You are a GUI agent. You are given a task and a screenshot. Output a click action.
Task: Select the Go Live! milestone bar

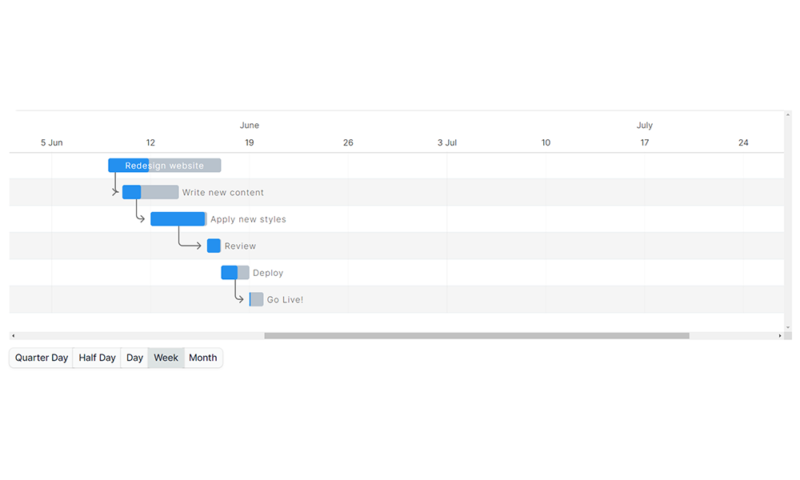(x=257, y=299)
